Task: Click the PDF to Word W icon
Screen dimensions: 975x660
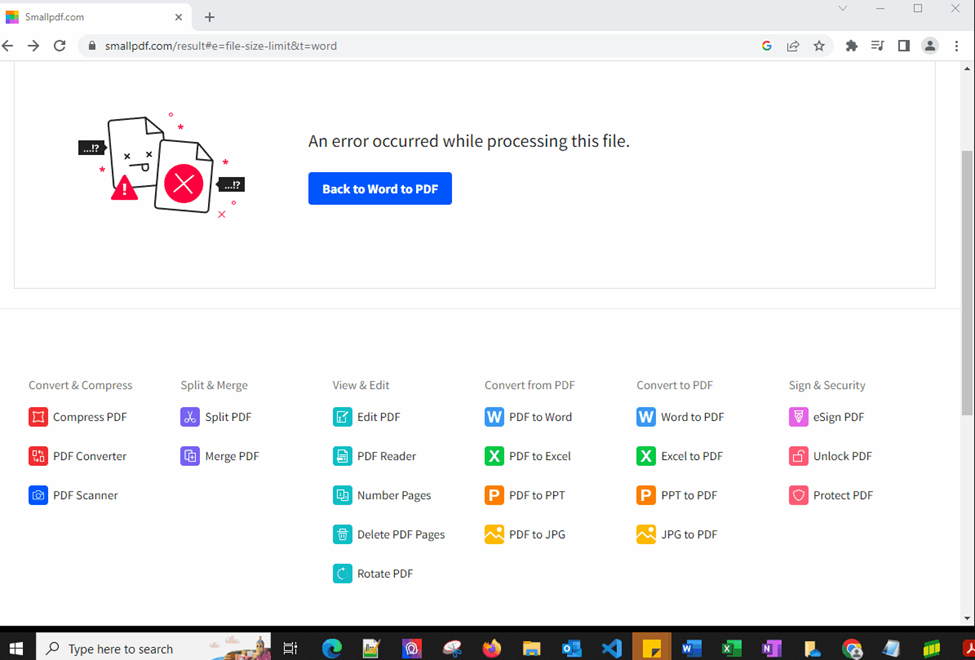Action: coord(494,417)
